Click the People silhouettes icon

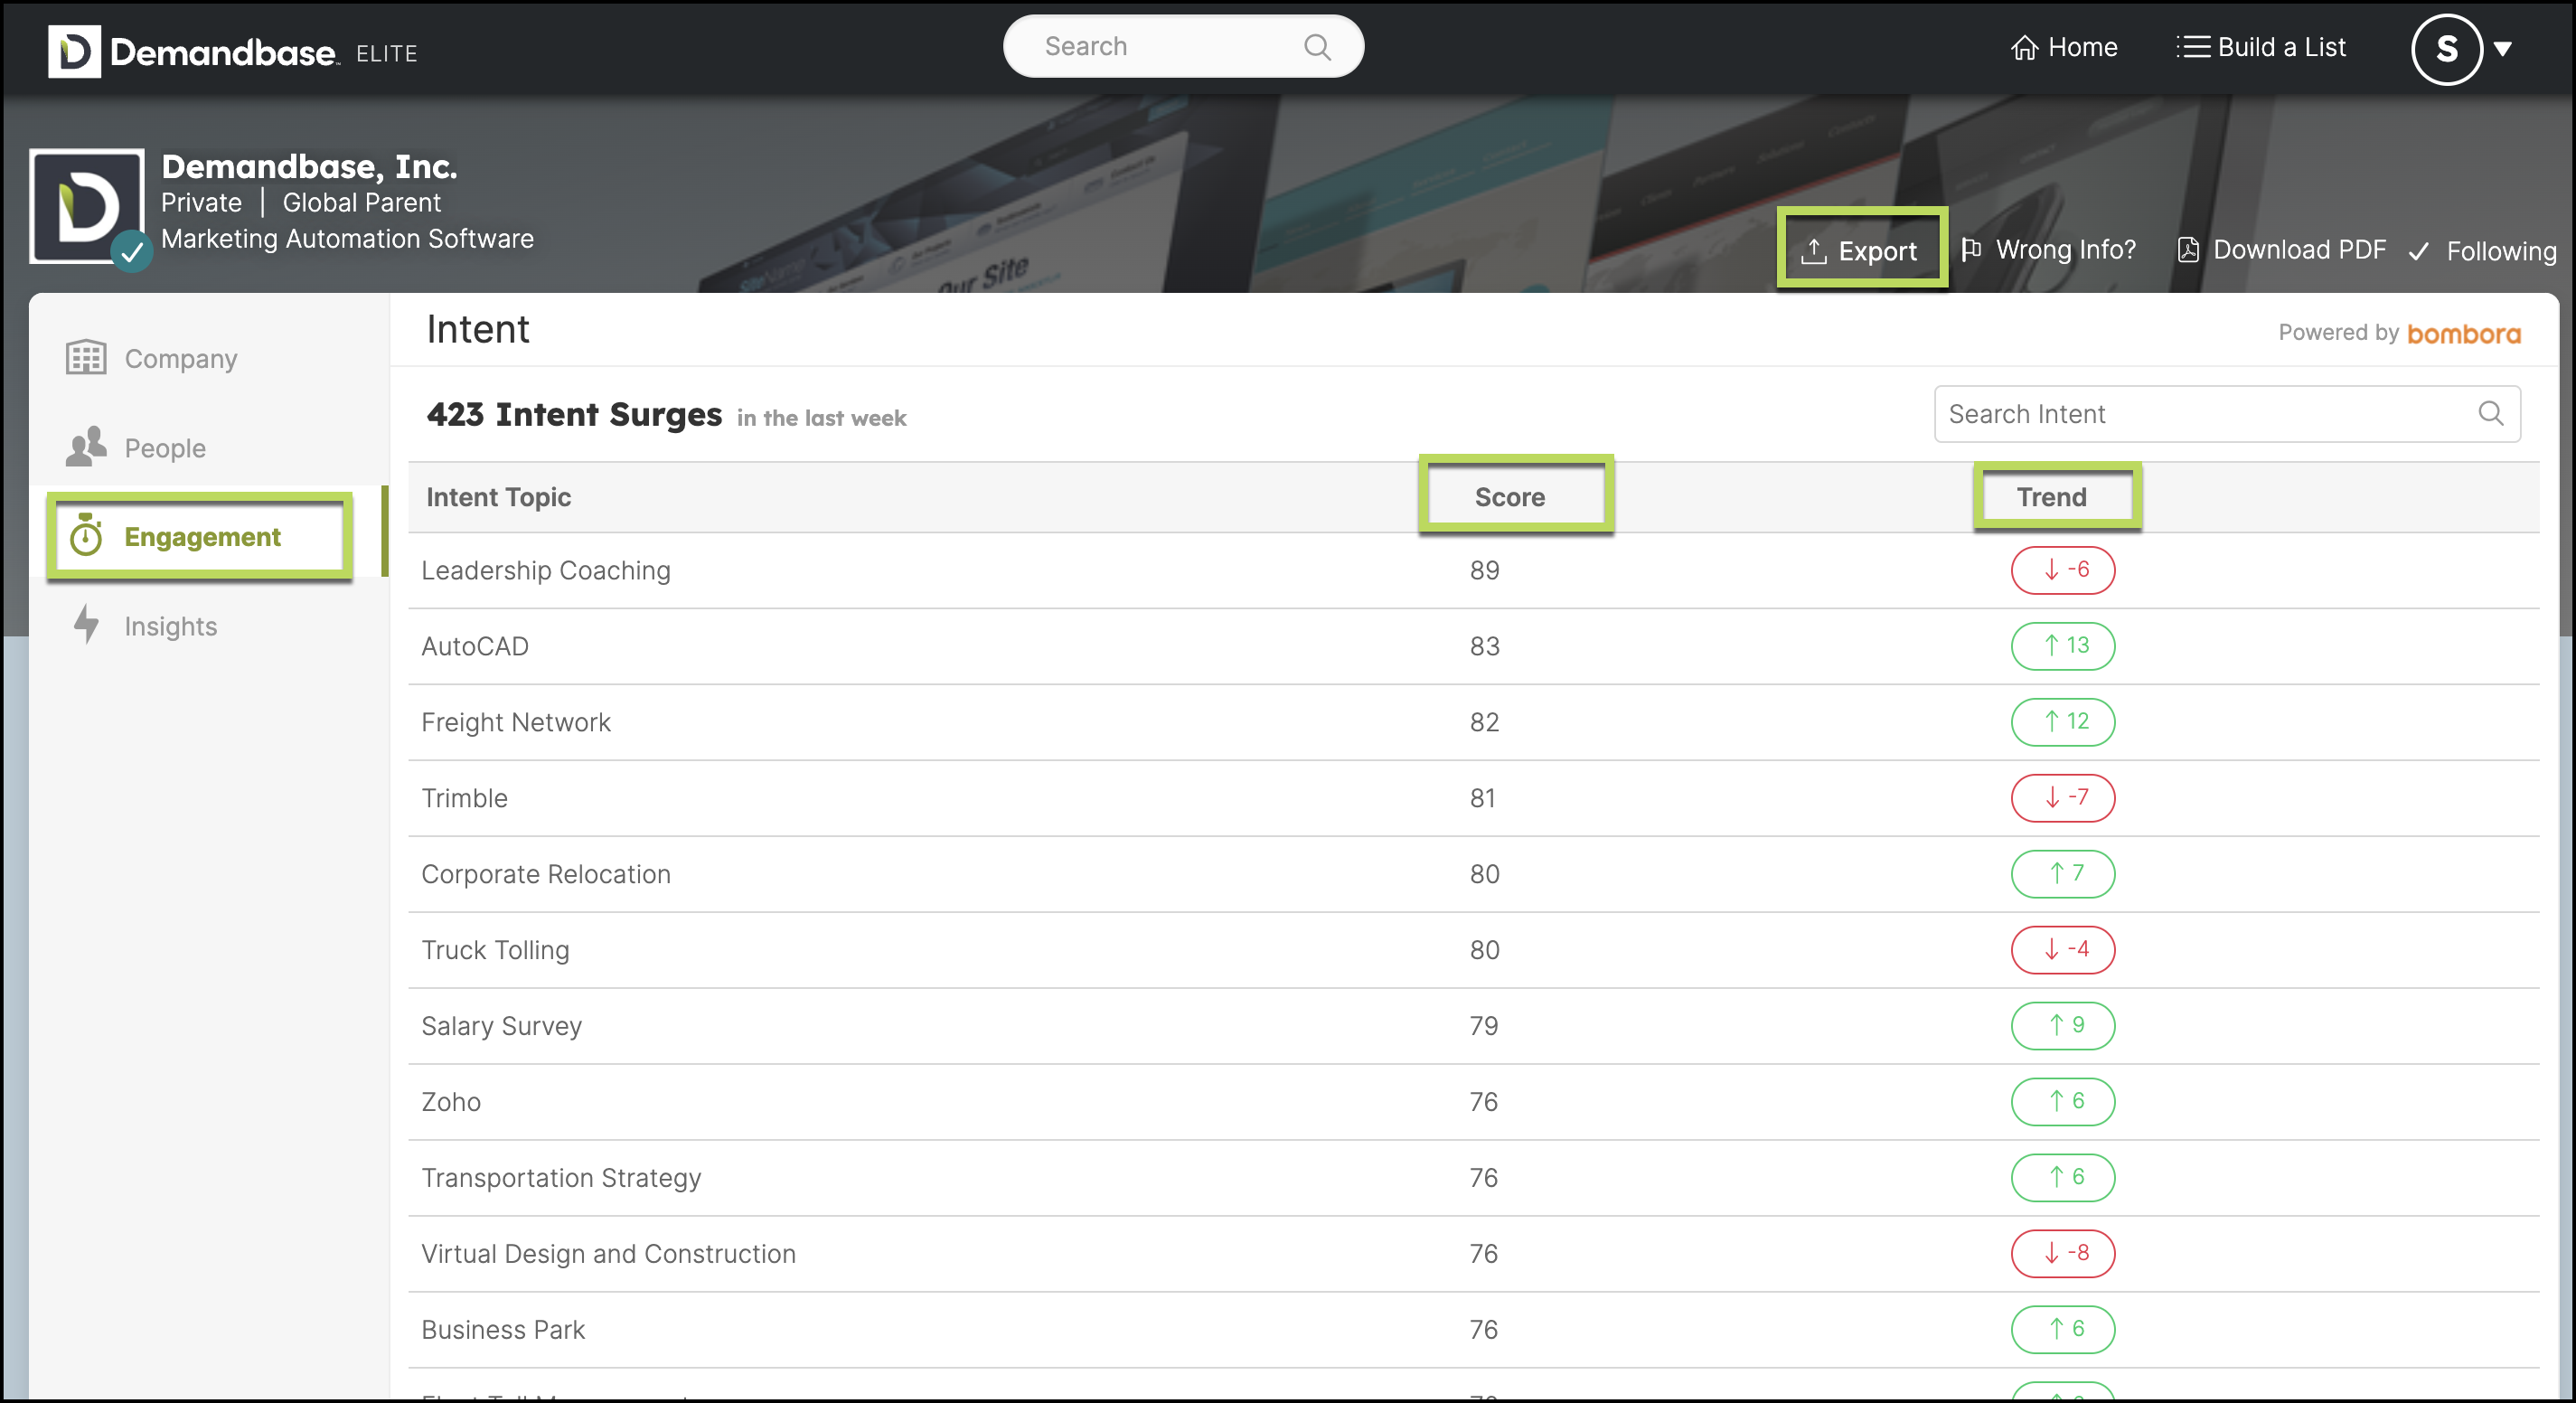click(x=86, y=446)
